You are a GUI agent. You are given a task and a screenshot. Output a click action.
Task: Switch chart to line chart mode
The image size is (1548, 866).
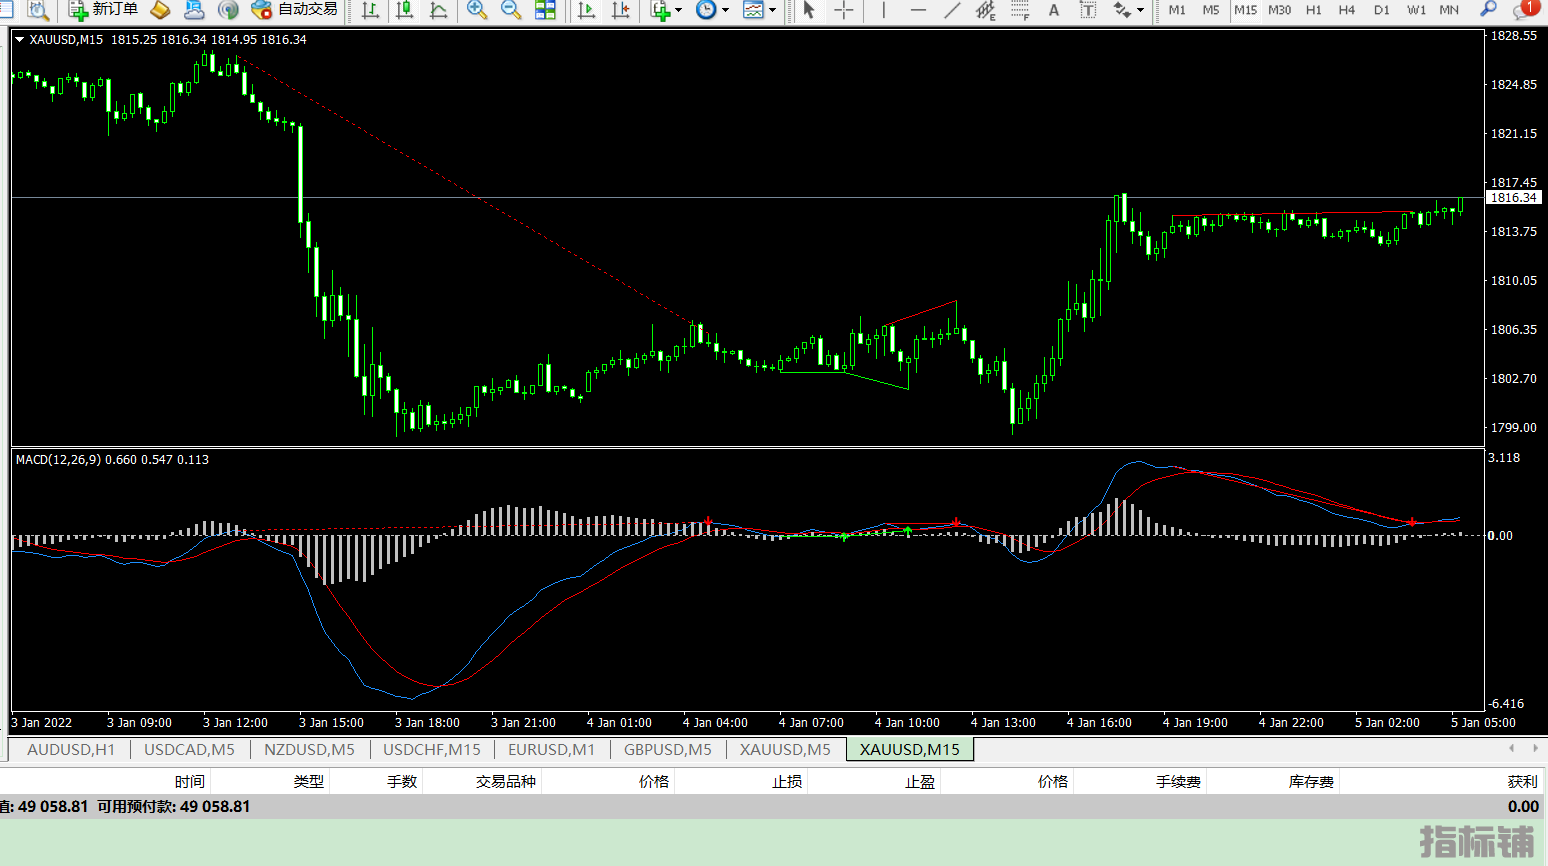(x=438, y=10)
